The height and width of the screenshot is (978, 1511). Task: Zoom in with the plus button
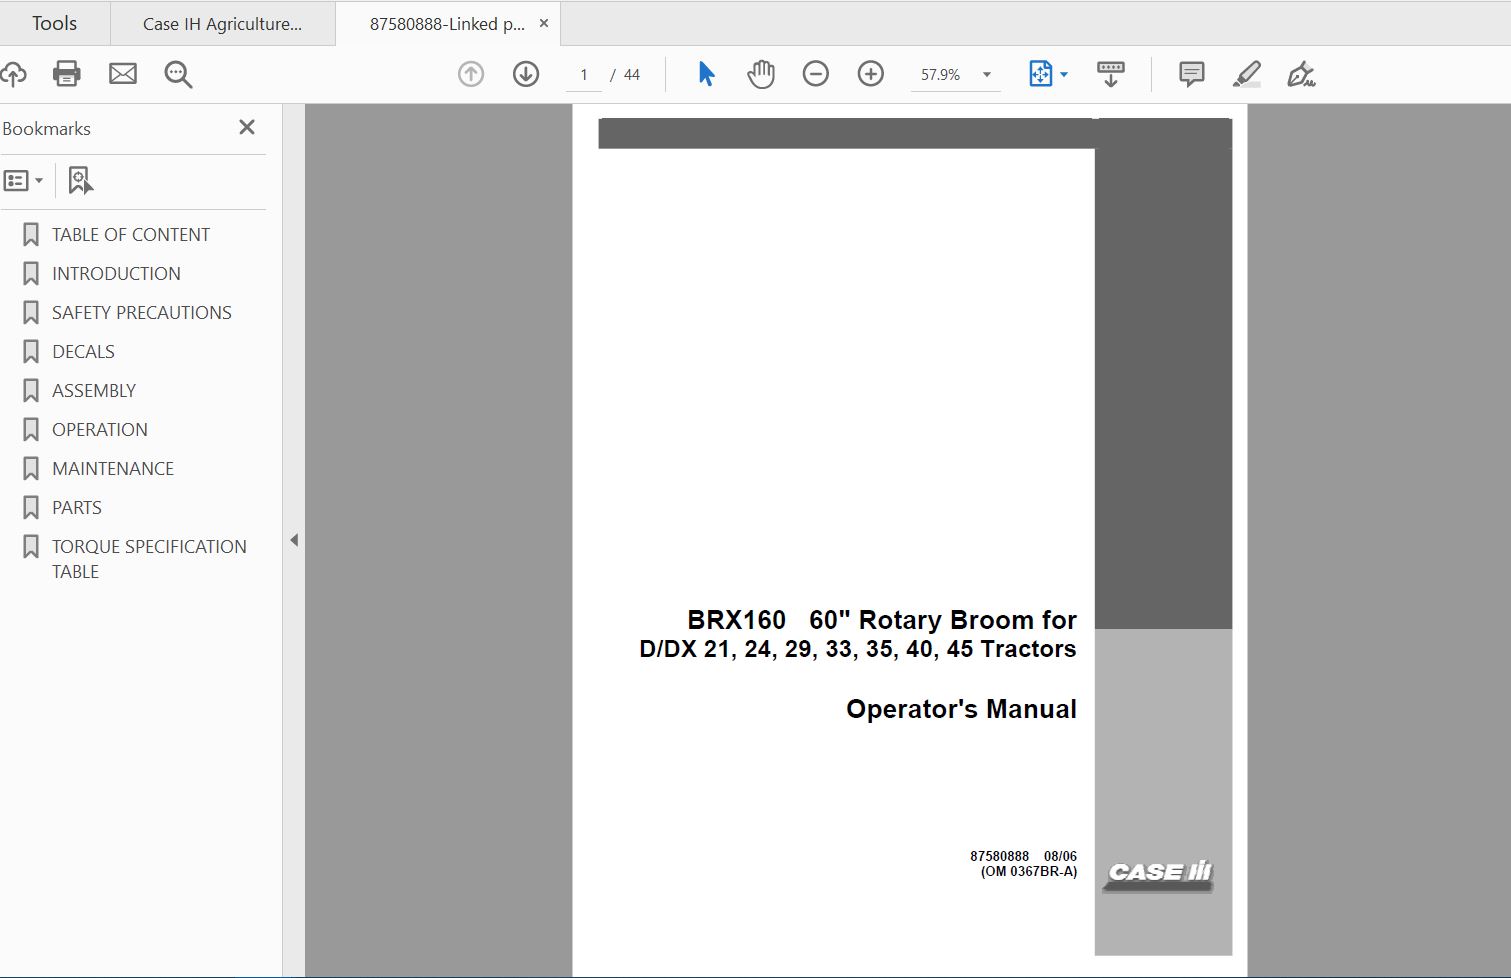click(871, 74)
